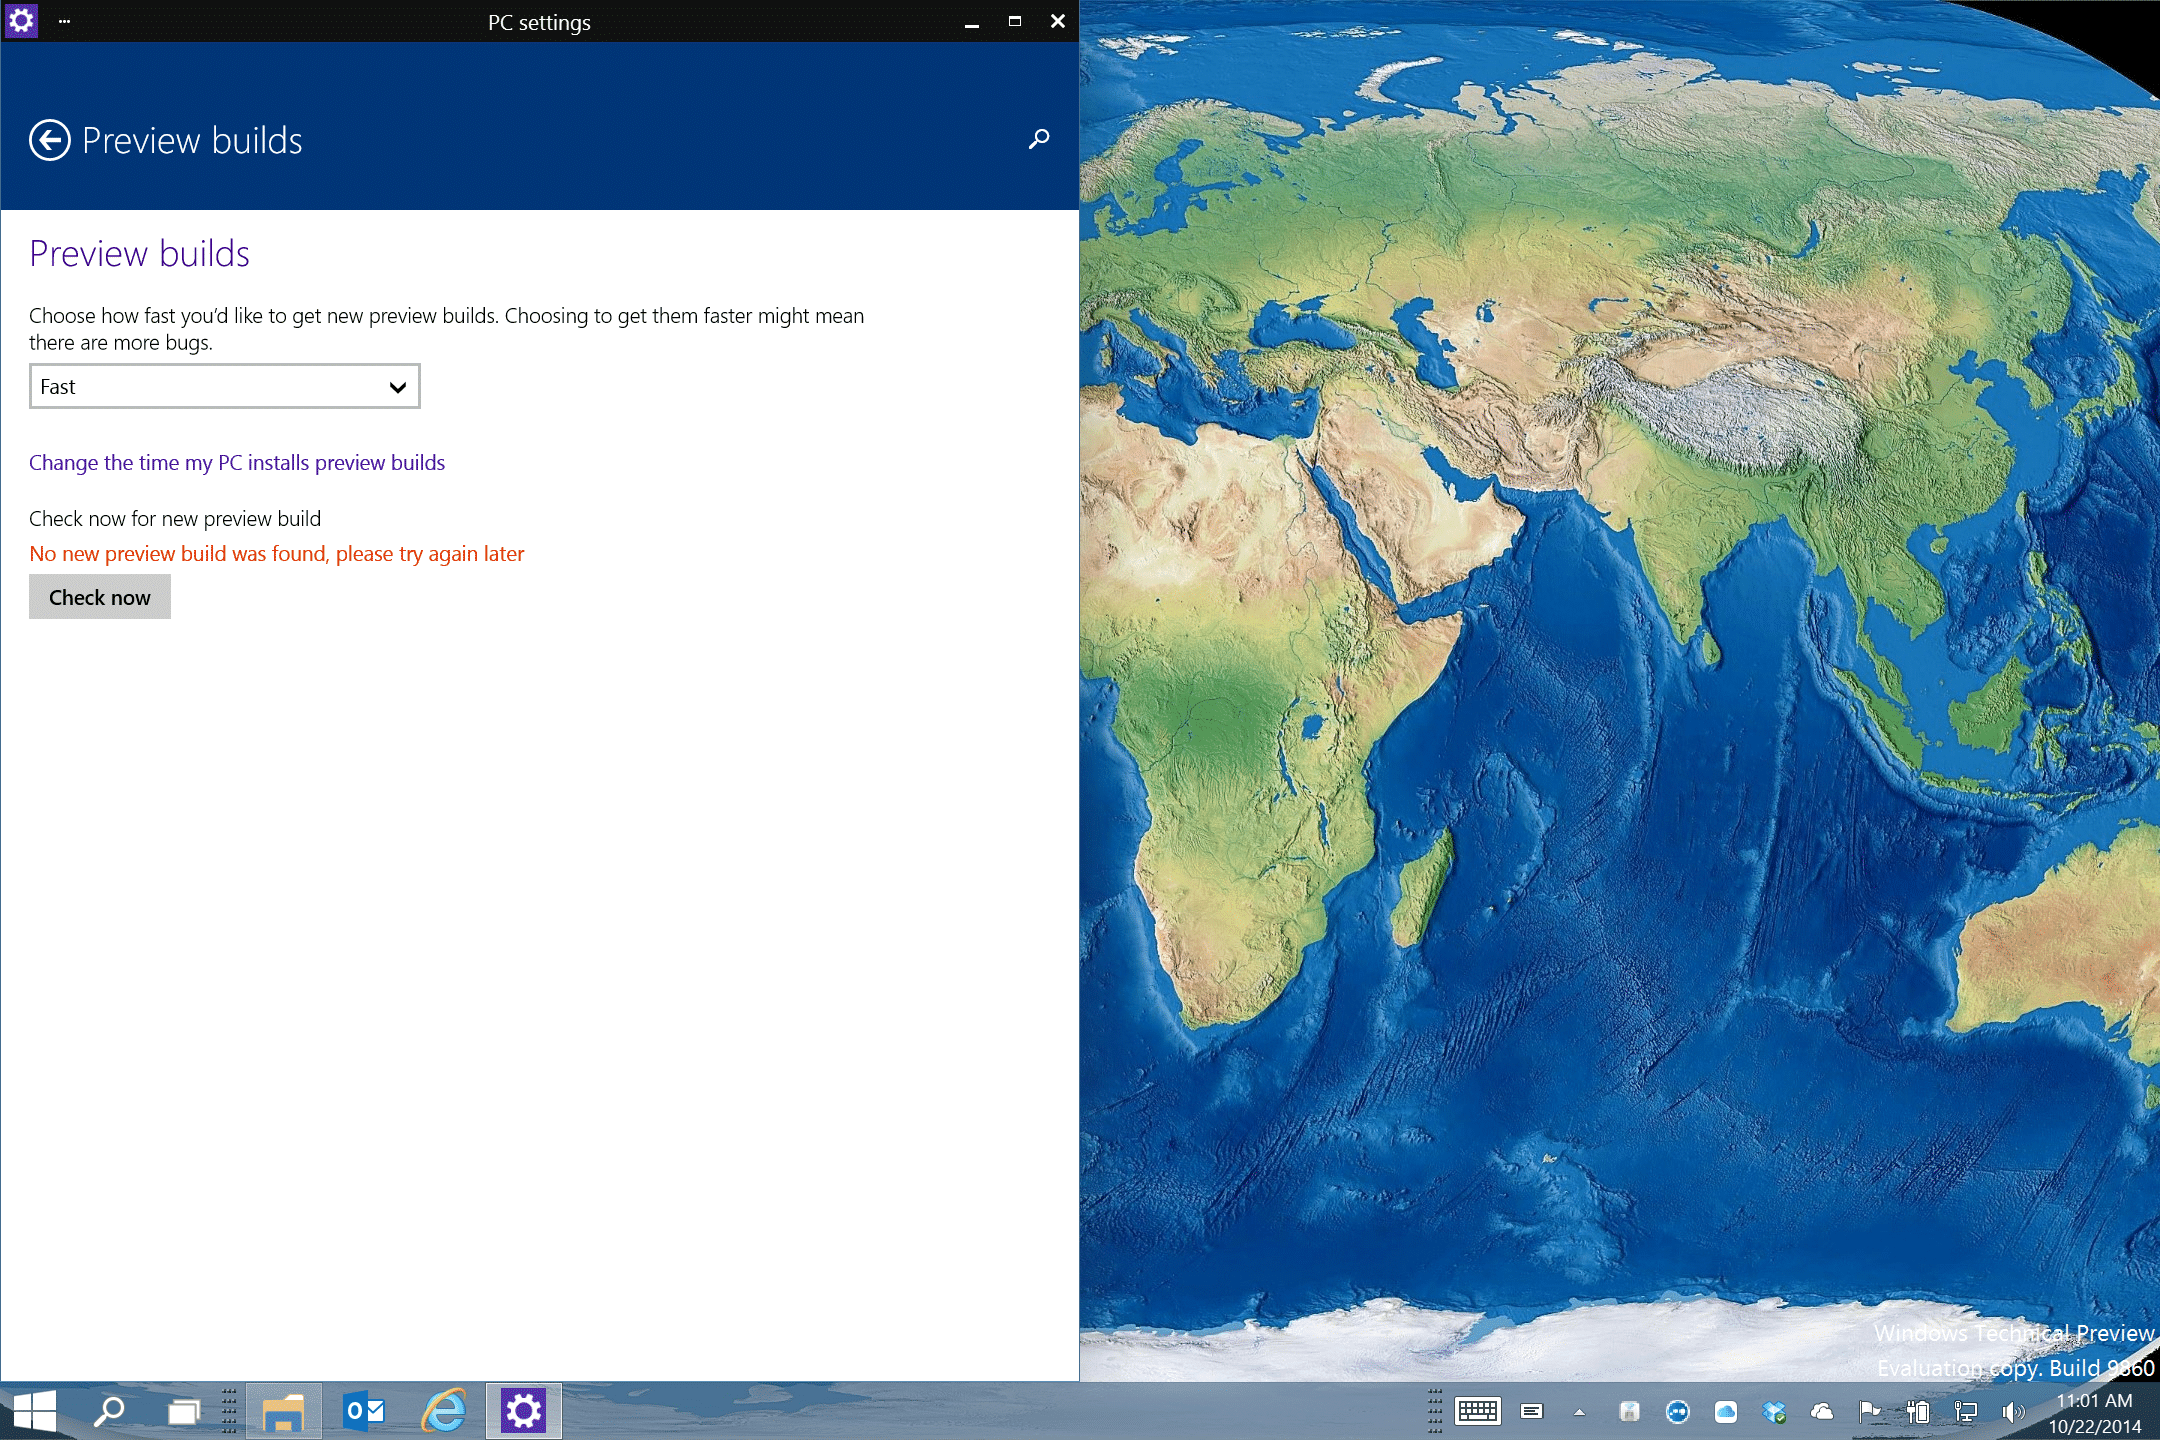Open the three-dot app options in title bar
Image resolution: width=2160 pixels, height=1440 pixels.
pos(64,20)
